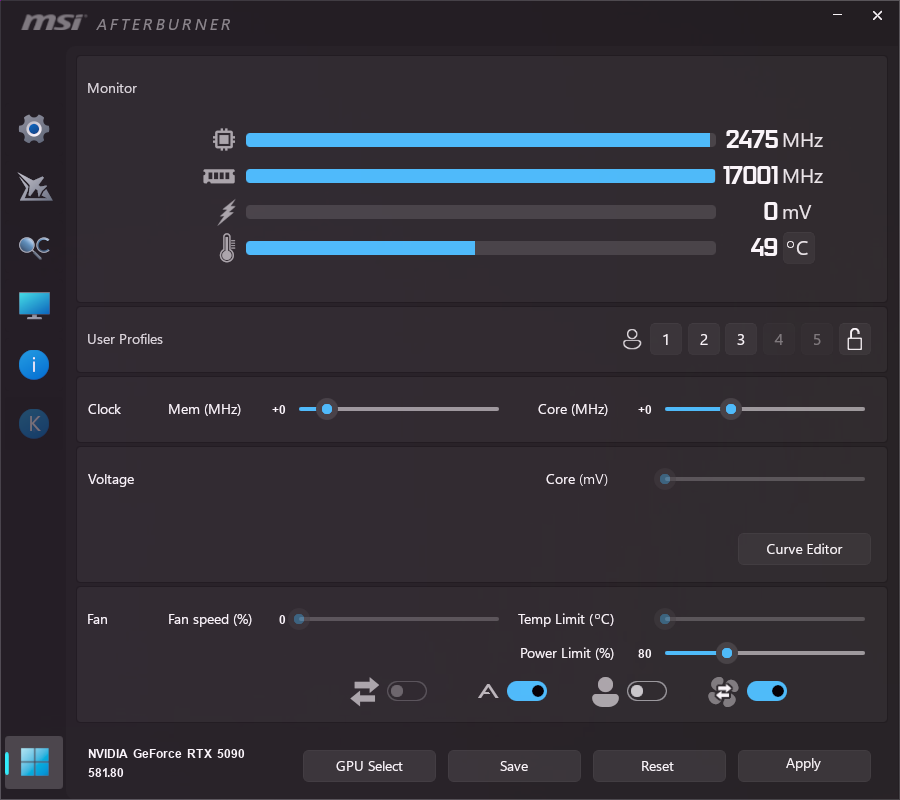Toggle the automatic fan speed switch
Viewport: 900px width, 800px height.
click(527, 691)
